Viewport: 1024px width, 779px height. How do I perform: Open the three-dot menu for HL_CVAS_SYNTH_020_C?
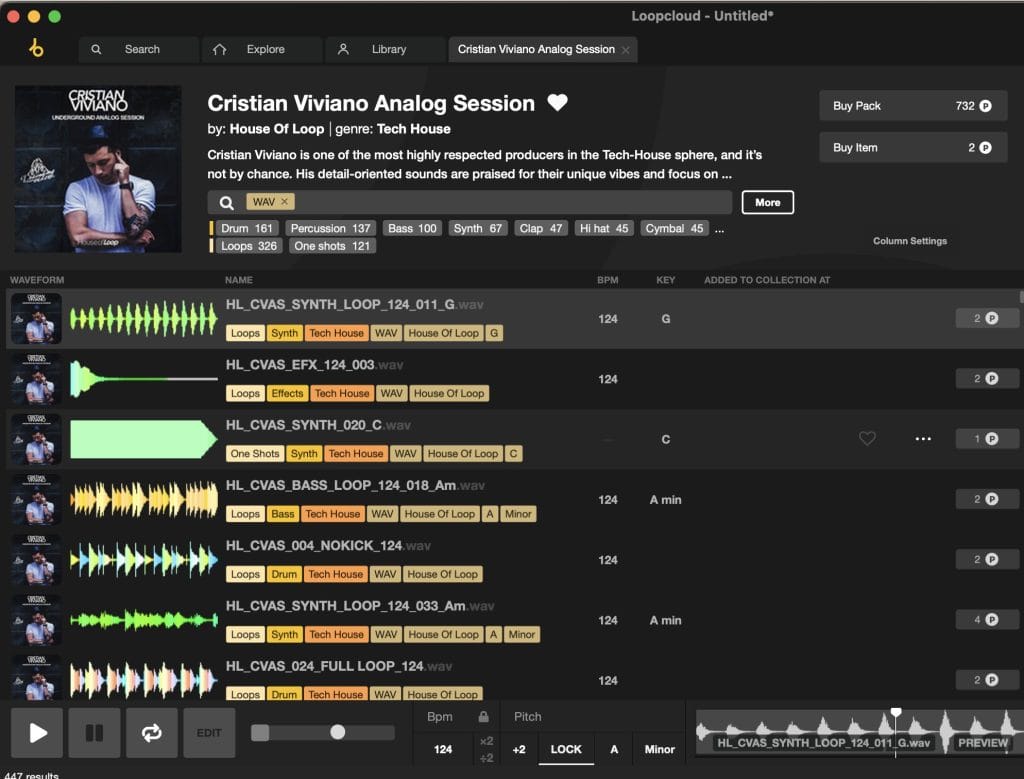click(x=923, y=439)
